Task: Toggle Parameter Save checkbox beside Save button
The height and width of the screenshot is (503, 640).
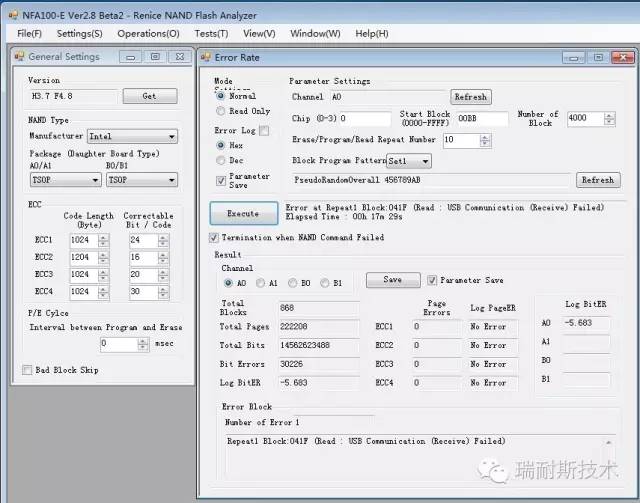Action: (x=432, y=280)
